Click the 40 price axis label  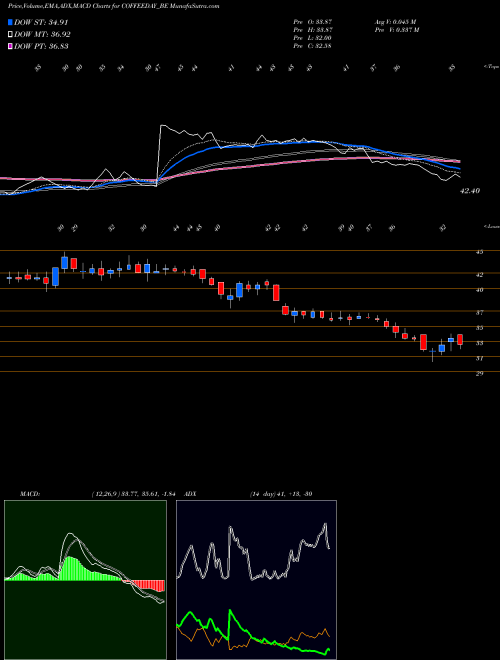pyautogui.click(x=479, y=290)
